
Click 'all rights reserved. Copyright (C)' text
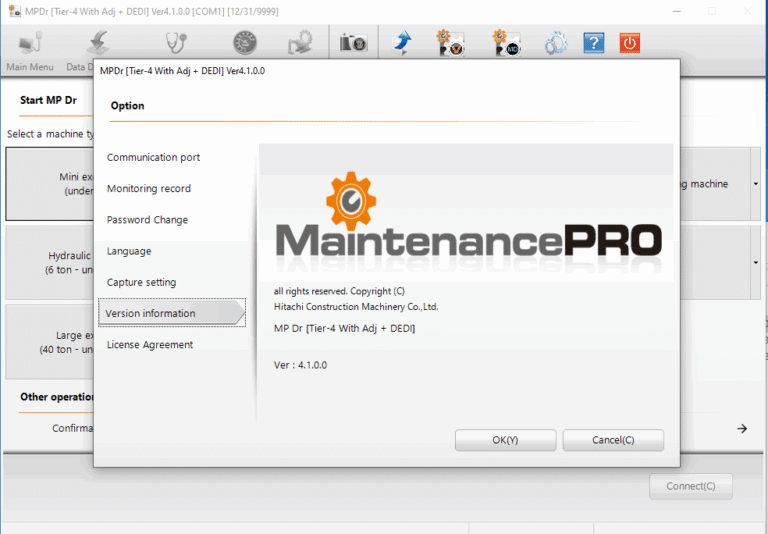pyautogui.click(x=339, y=291)
